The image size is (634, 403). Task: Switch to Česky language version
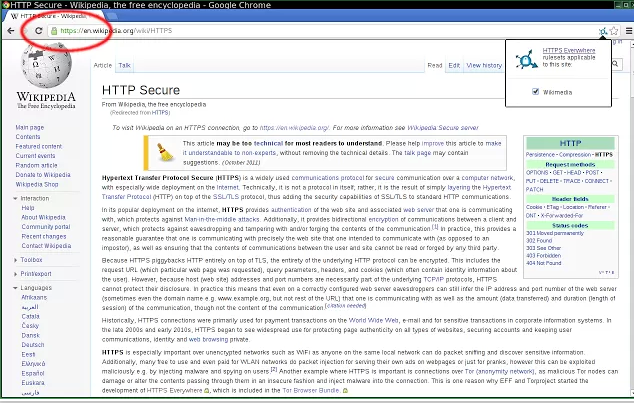(x=30, y=326)
